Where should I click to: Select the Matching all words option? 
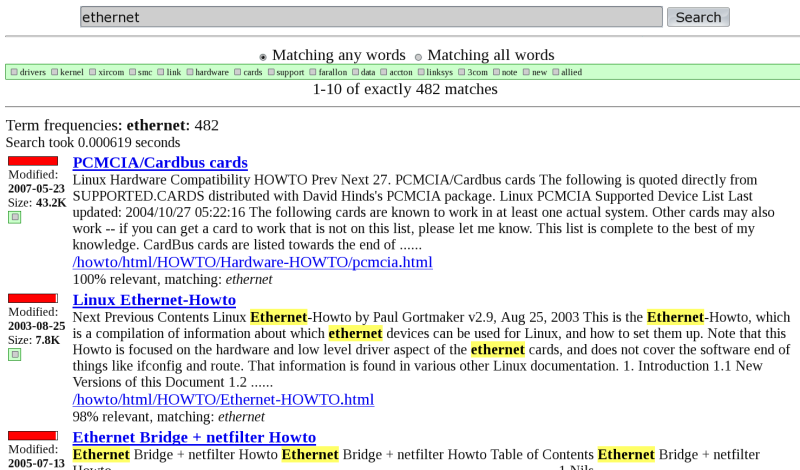tap(418, 57)
